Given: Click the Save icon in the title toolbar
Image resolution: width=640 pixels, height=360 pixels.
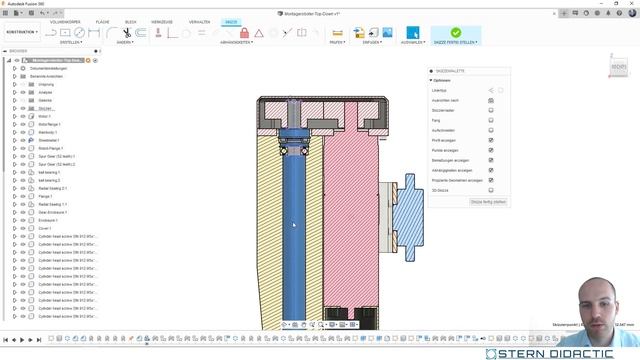Looking at the screenshot, I should click(x=31, y=13).
